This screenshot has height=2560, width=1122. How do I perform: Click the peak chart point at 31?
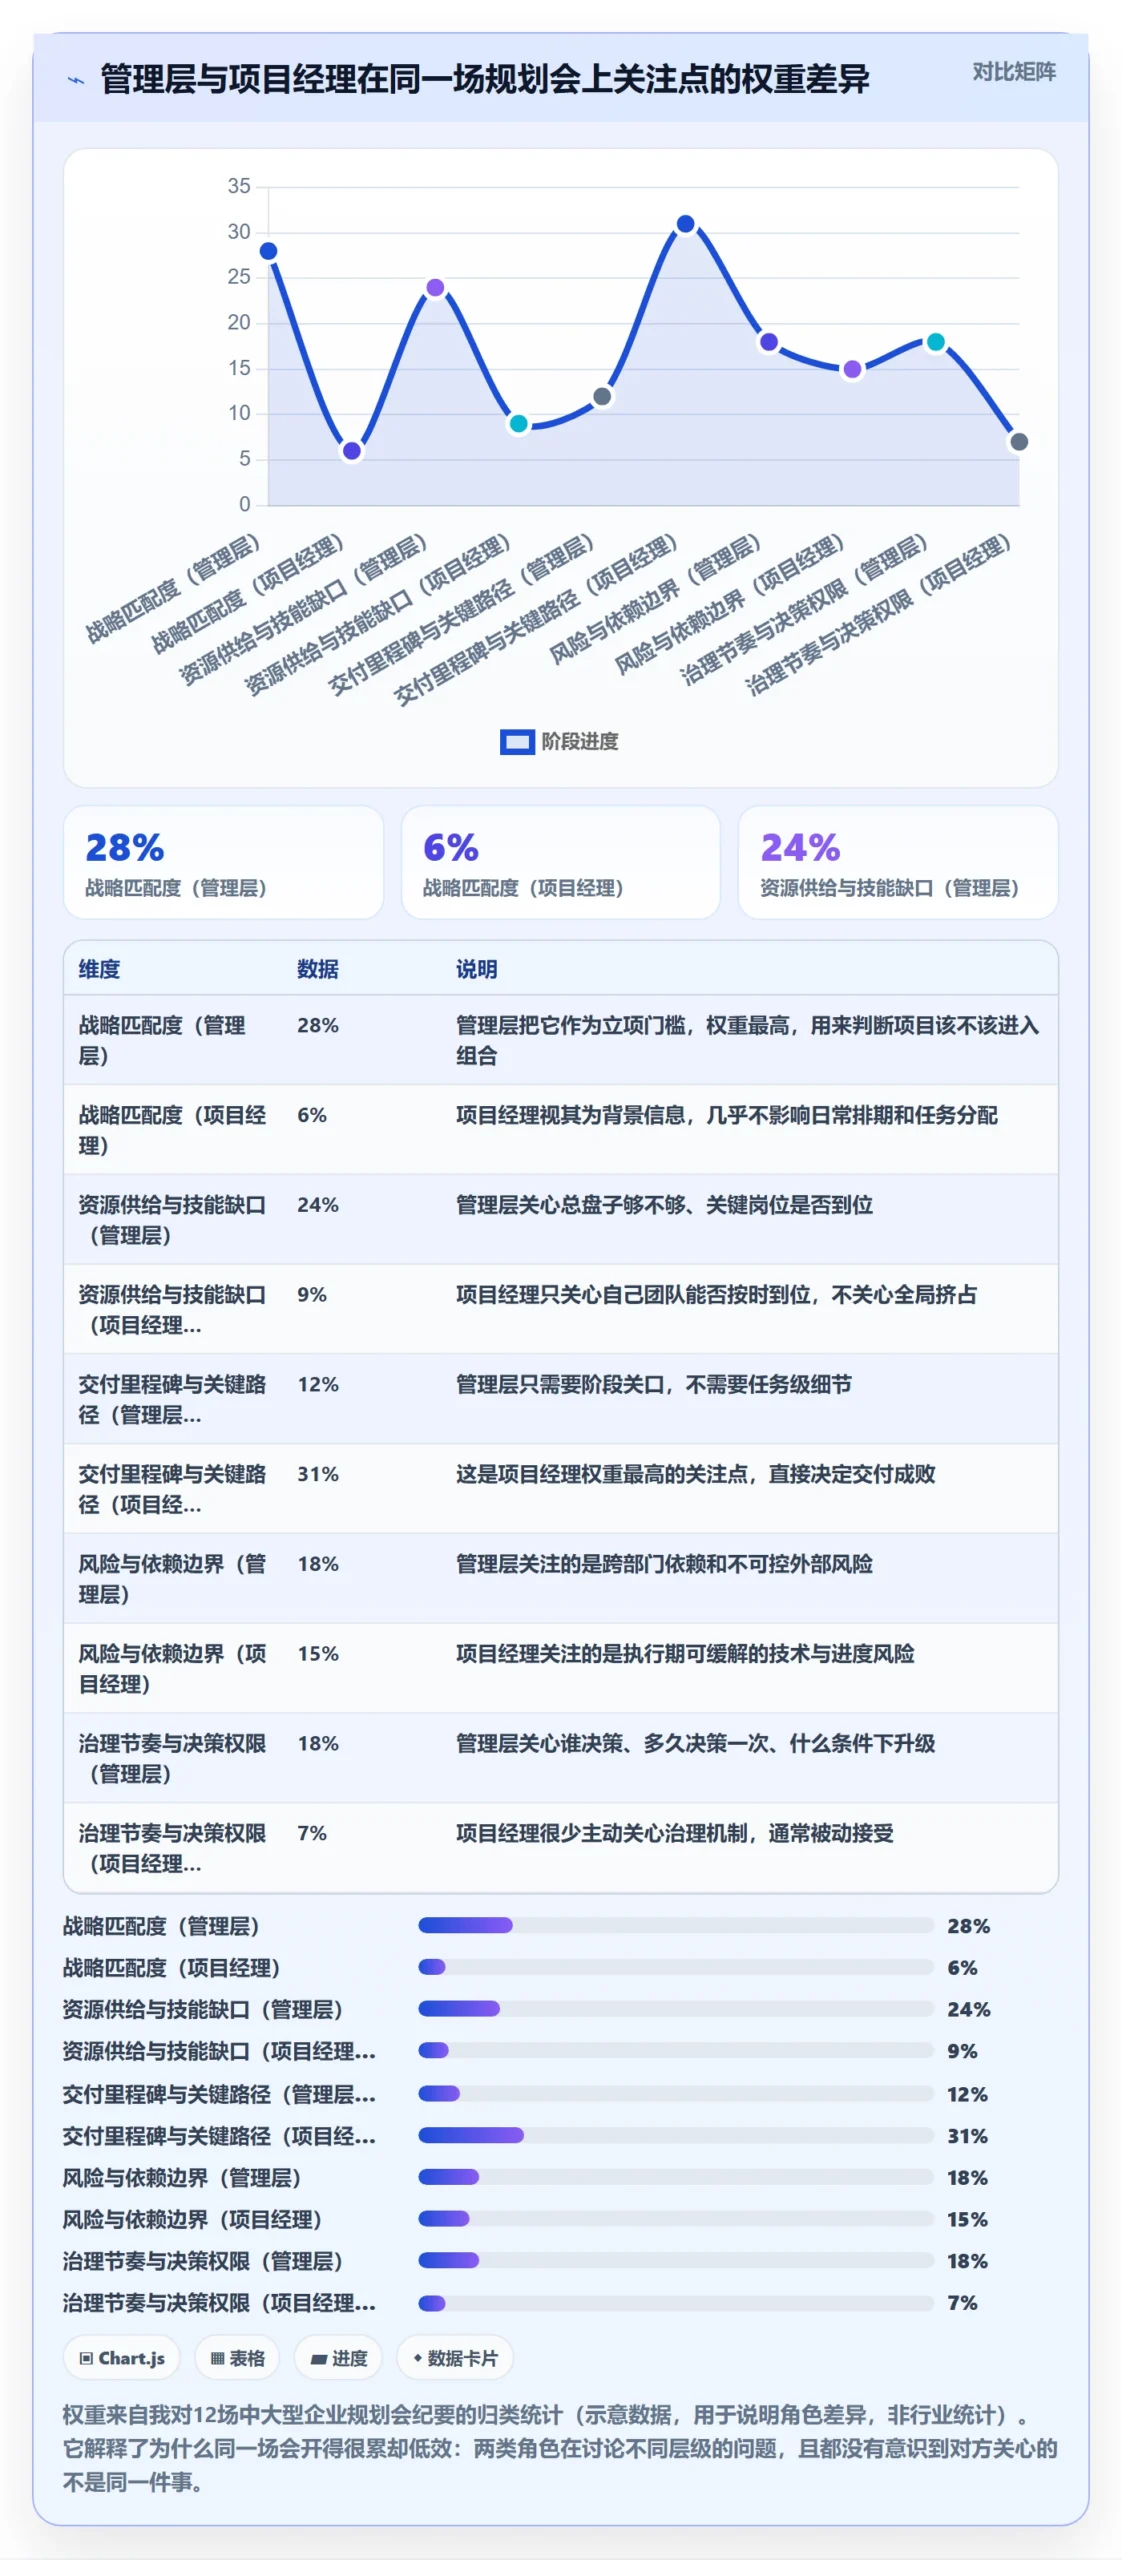click(x=685, y=224)
